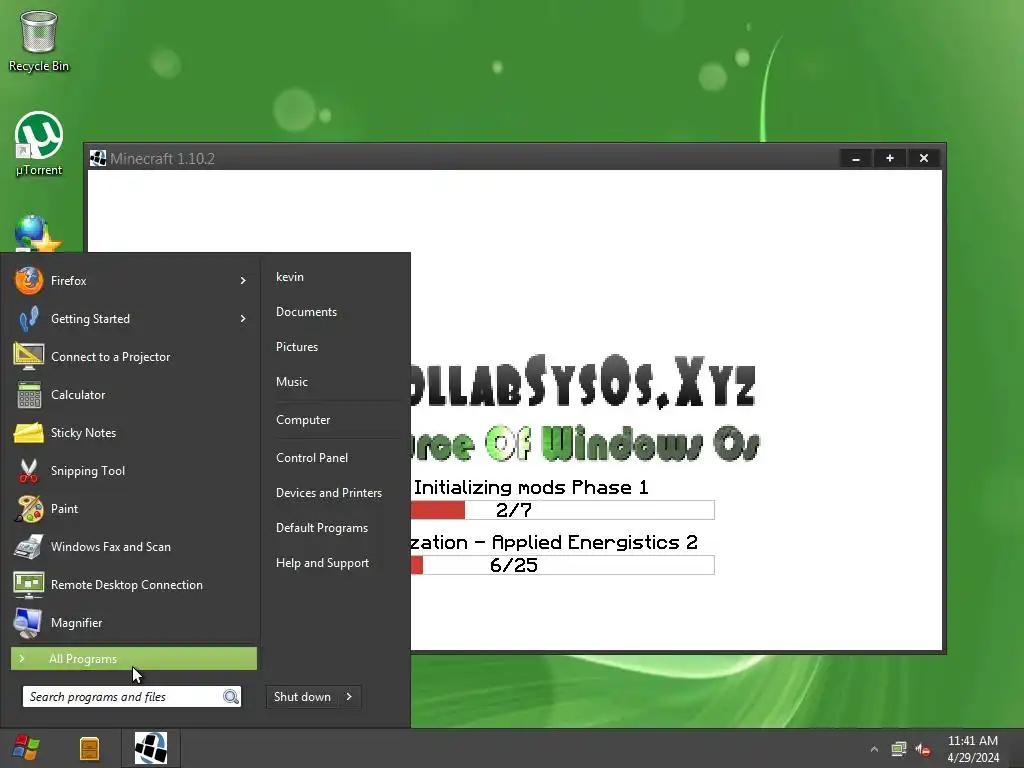Viewport: 1024px width, 768px height.
Task: Open Computer from Start menu
Action: coord(303,420)
